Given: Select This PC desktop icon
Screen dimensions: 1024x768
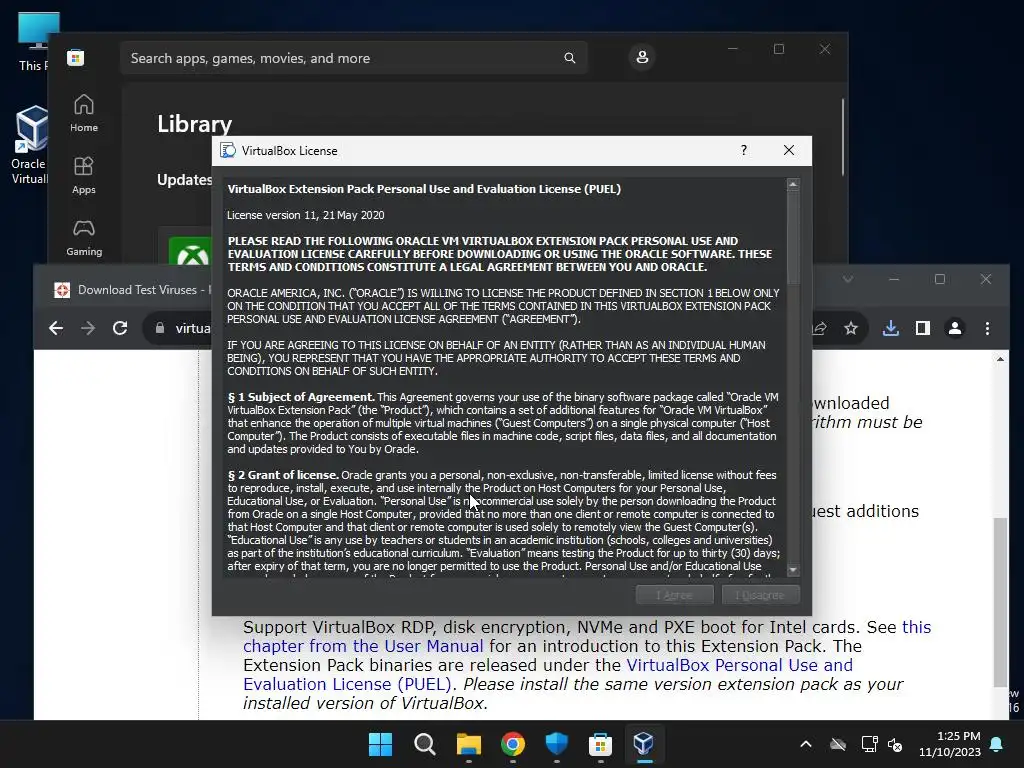Looking at the screenshot, I should point(34,42).
